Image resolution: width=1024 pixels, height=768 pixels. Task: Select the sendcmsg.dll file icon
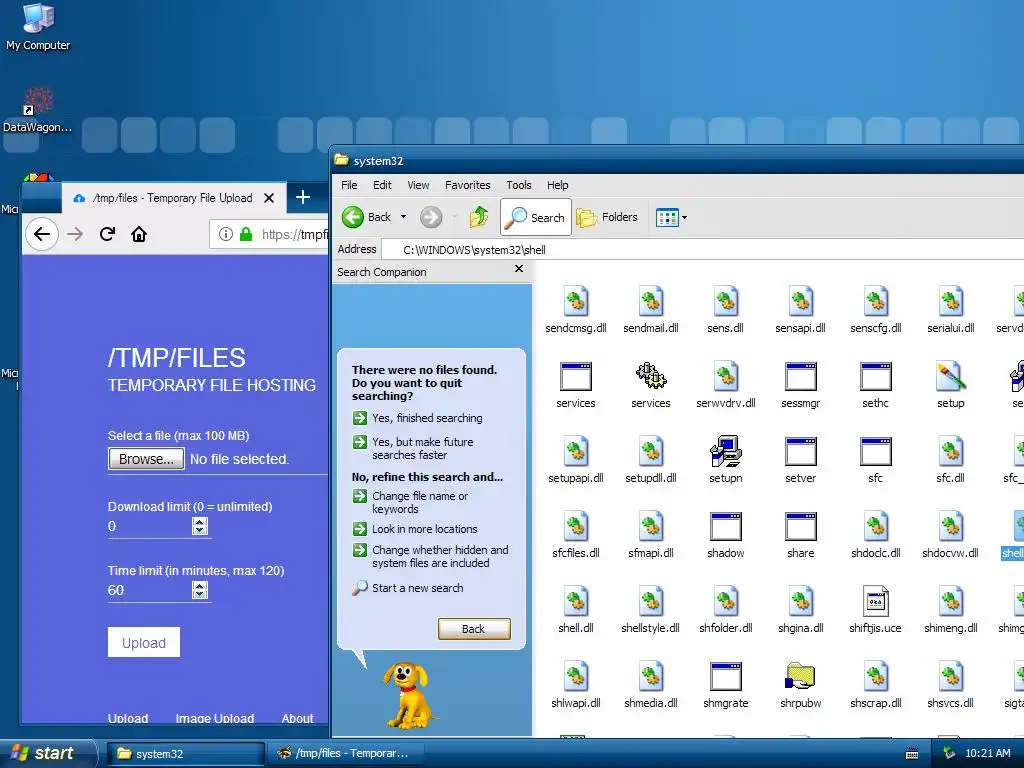click(575, 310)
